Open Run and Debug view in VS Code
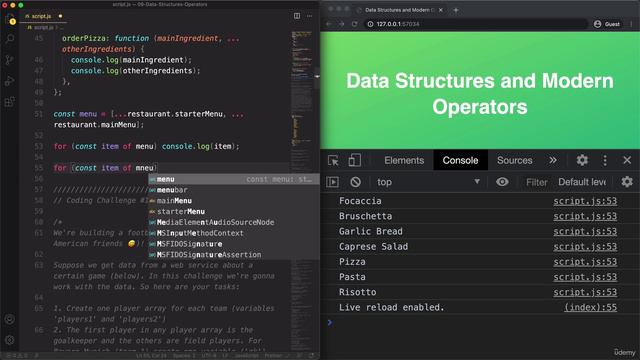Image resolution: width=640 pixels, height=360 pixels. 10,81
